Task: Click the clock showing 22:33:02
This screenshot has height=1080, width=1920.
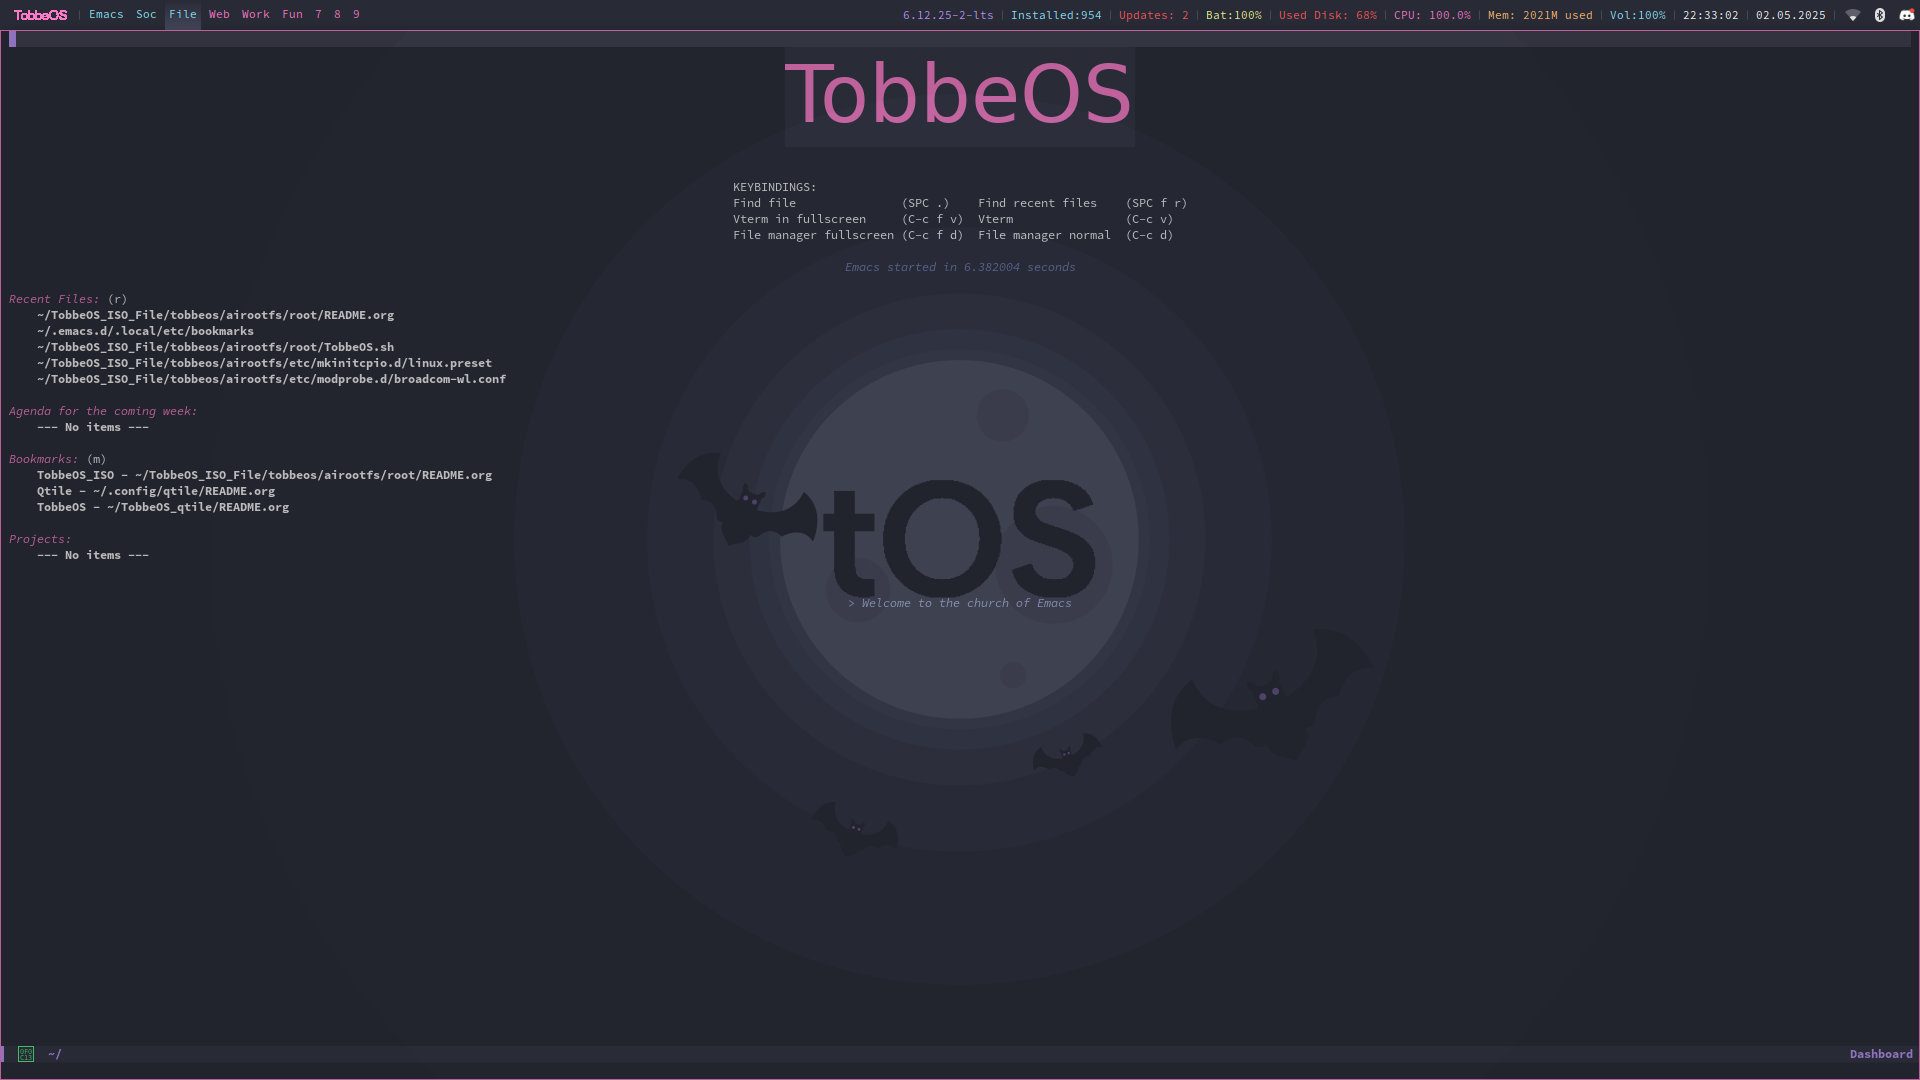Action: pyautogui.click(x=1711, y=16)
